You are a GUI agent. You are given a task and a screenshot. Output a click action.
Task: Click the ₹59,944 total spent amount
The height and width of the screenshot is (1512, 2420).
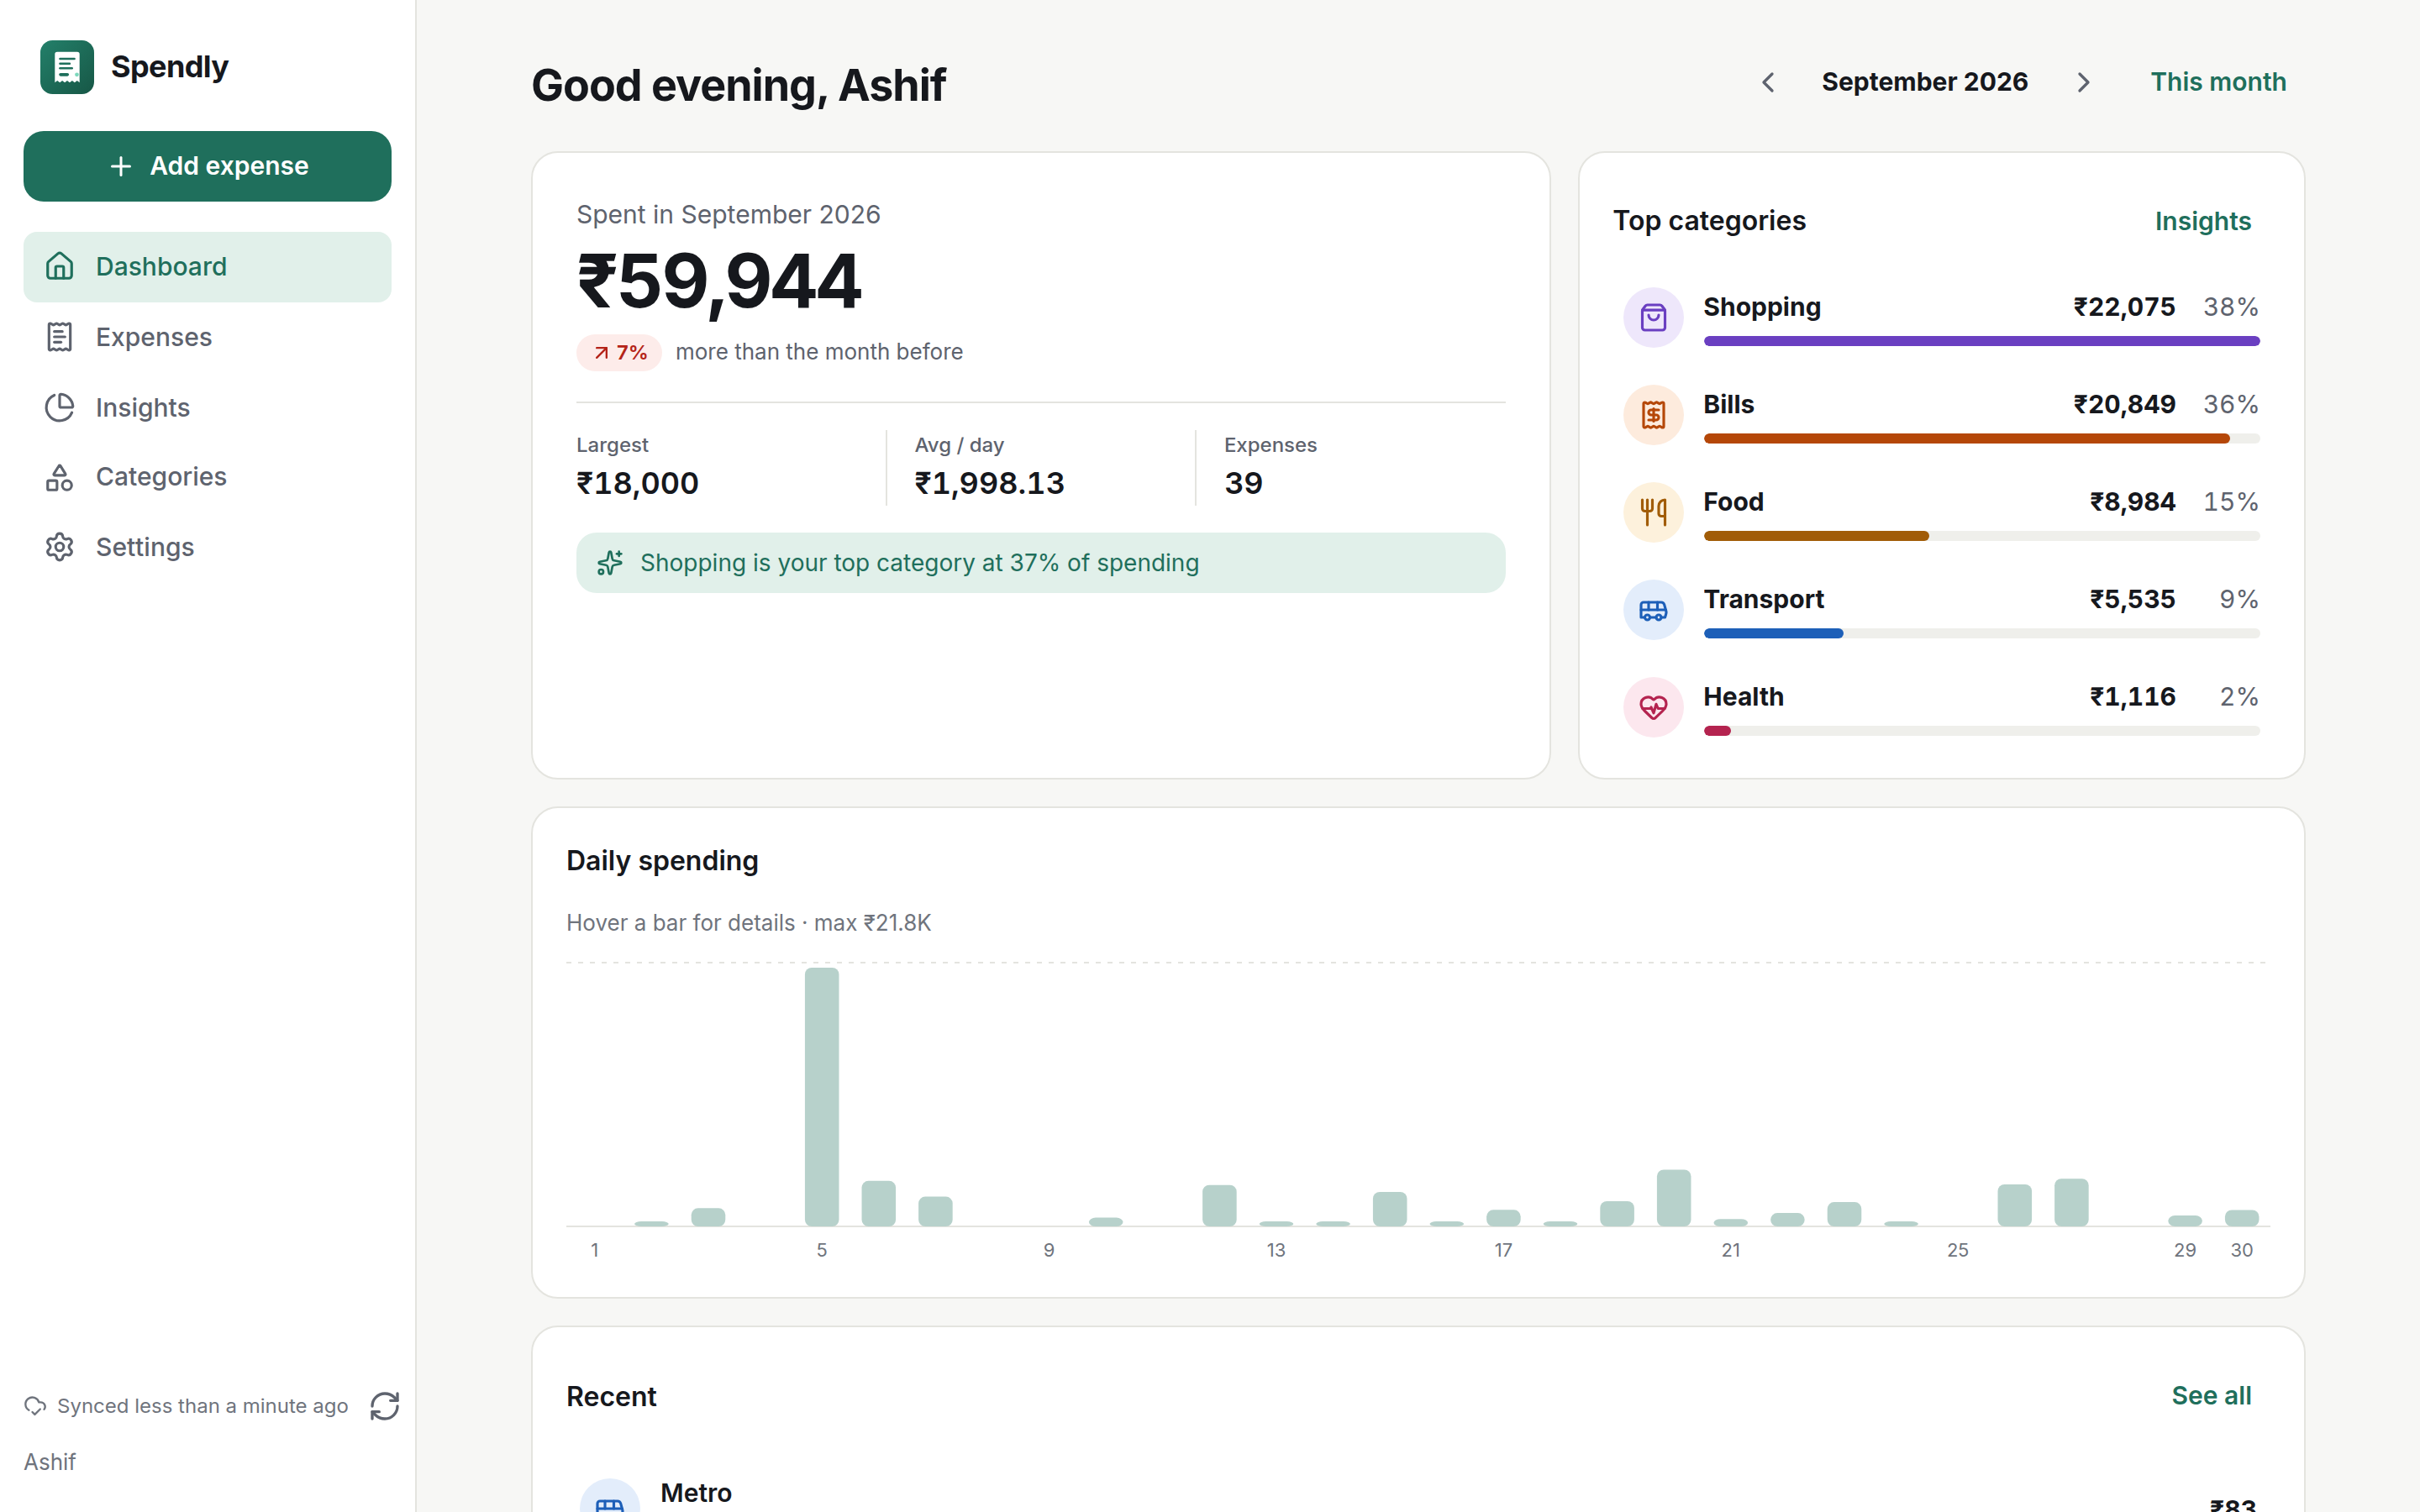(719, 281)
